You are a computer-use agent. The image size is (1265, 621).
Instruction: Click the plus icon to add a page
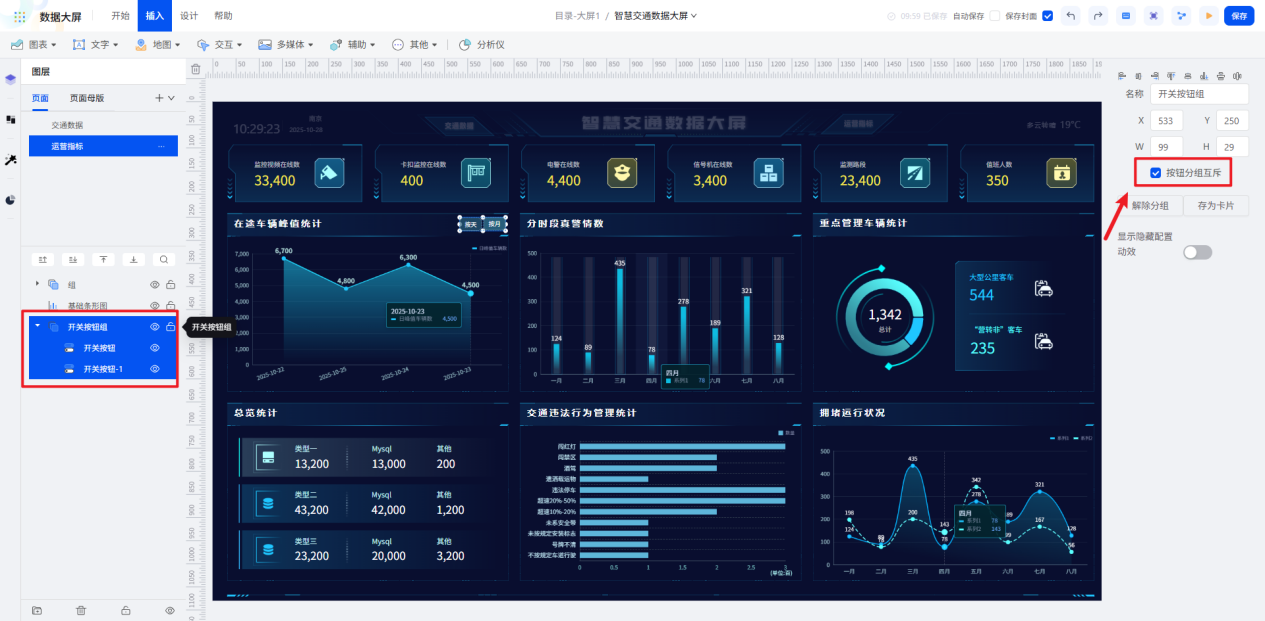click(158, 98)
